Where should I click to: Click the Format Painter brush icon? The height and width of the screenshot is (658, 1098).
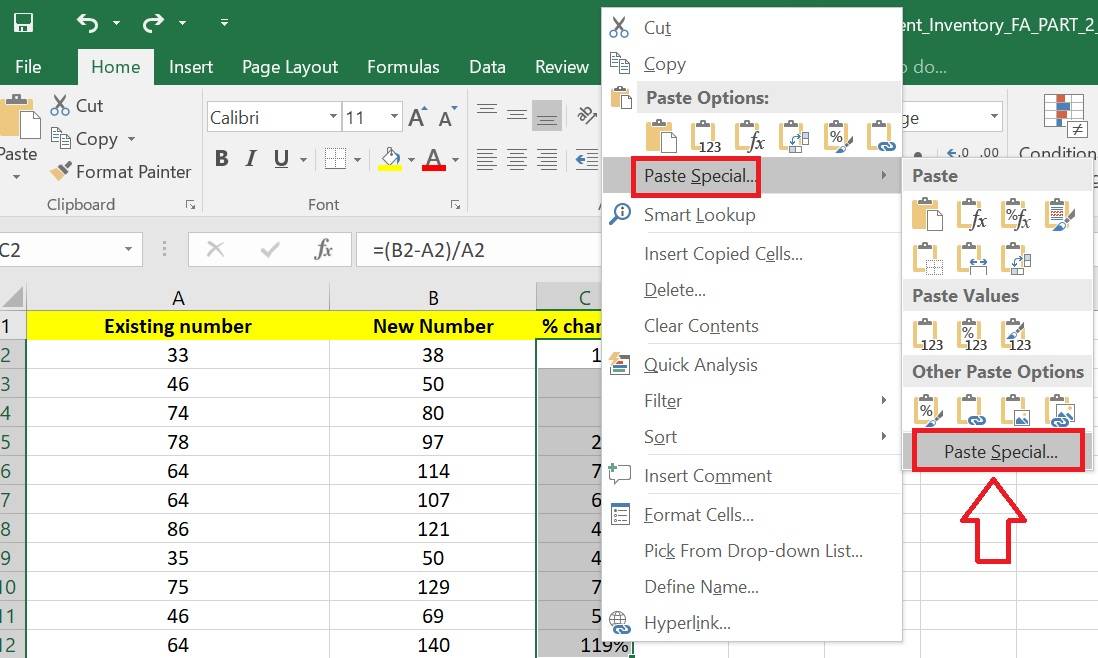click(62, 172)
